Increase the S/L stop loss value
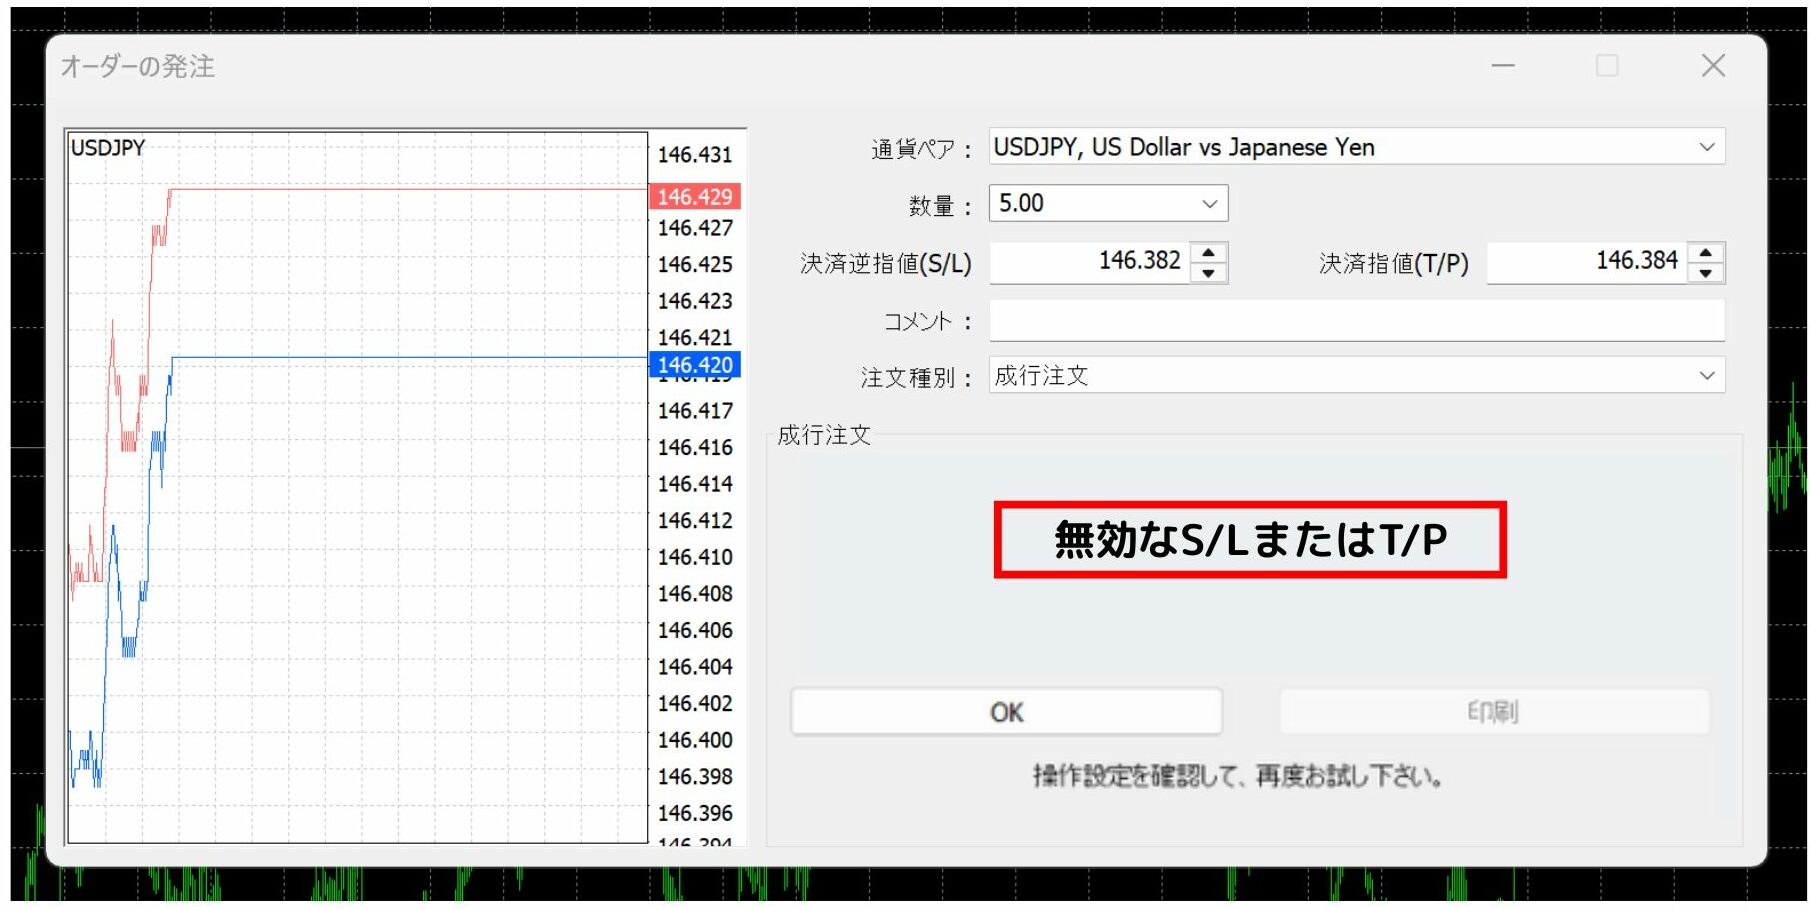This screenshot has height=910, width=1810. 1208,252
